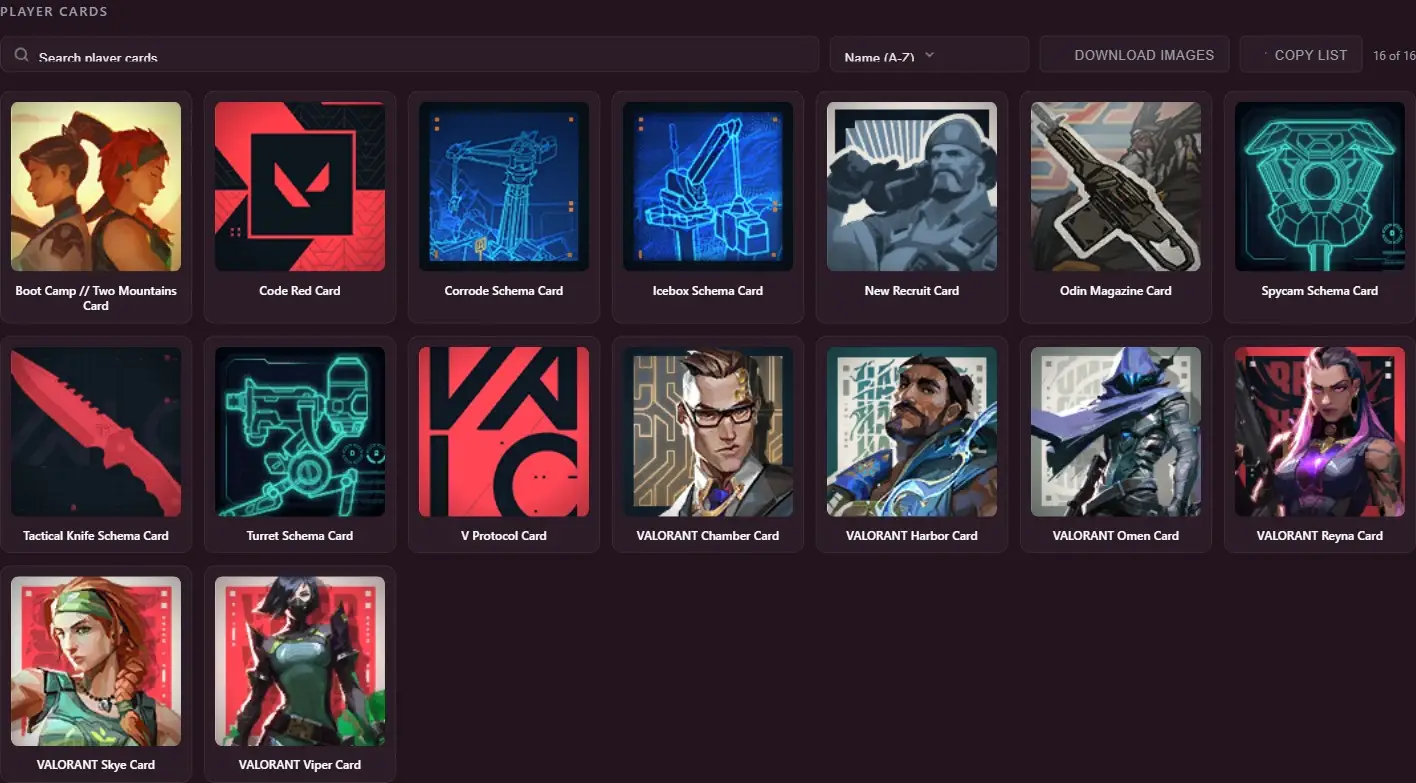Viewport: 1416px width, 783px height.
Task: Click the 'Boot Camp // Two Mountains Card' label
Action: [x=96, y=298]
